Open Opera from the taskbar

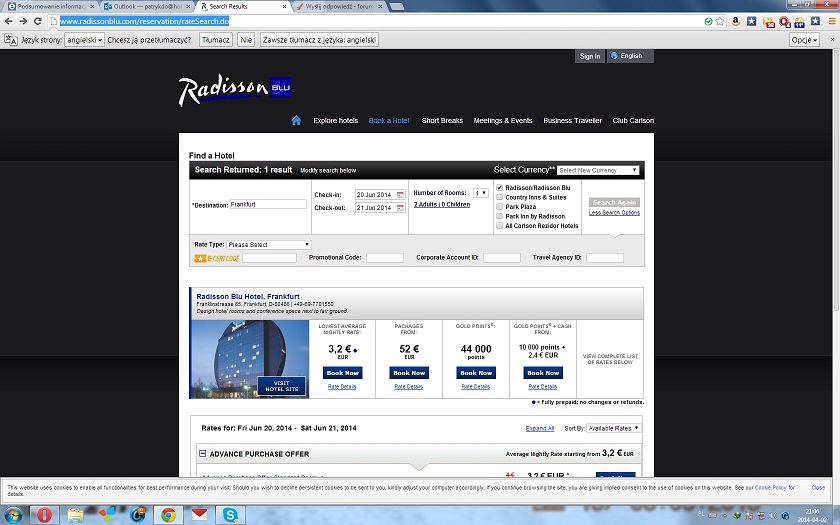44,515
